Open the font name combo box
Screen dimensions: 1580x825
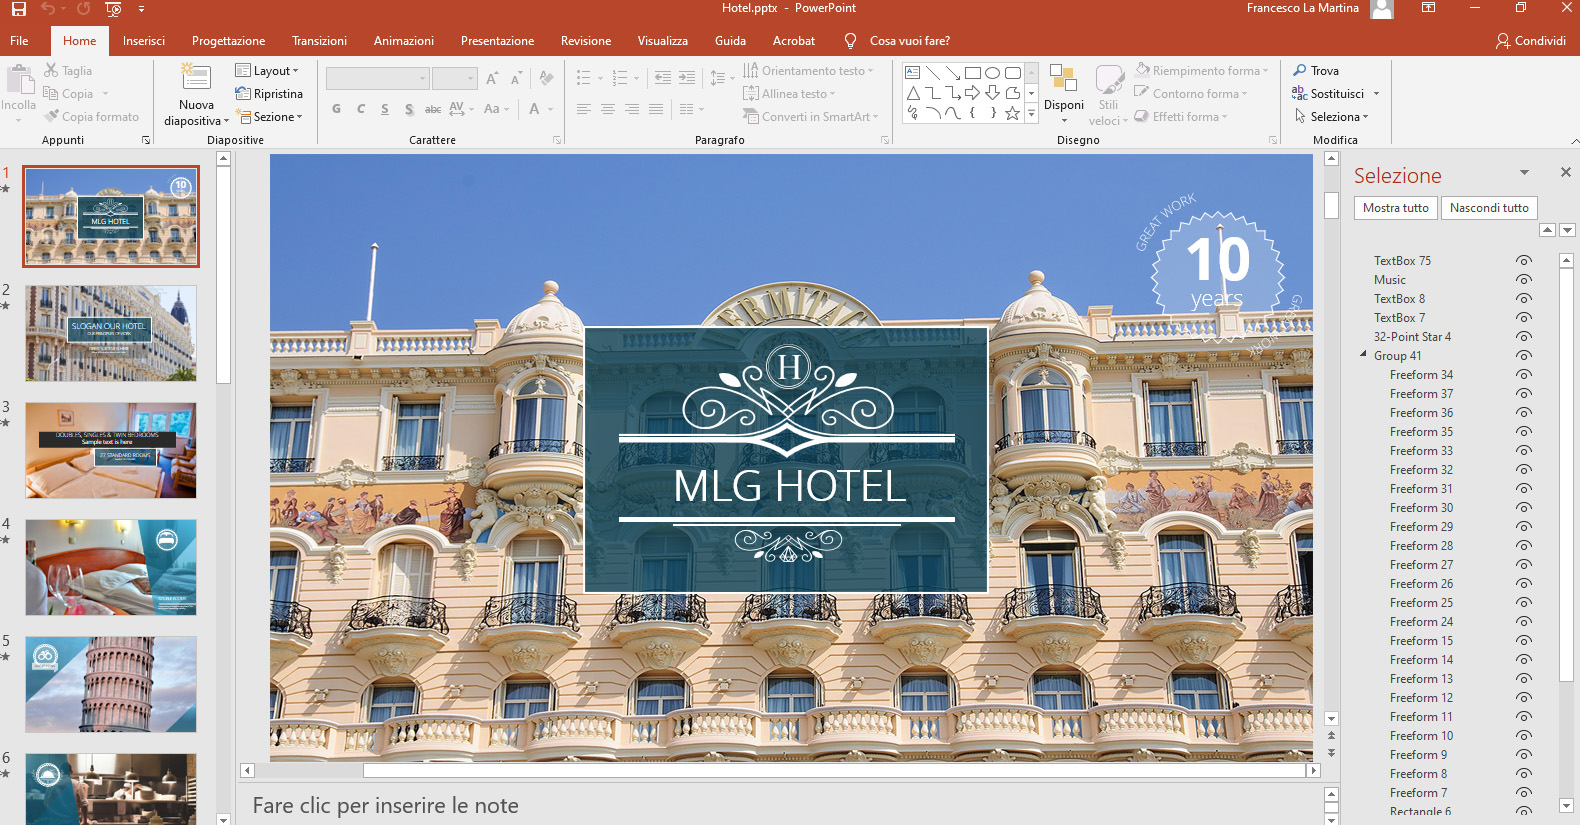(378, 78)
